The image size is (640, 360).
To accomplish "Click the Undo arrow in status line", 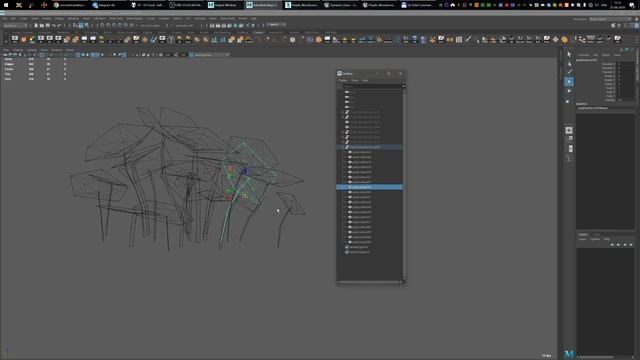I will click(x=53, y=25).
